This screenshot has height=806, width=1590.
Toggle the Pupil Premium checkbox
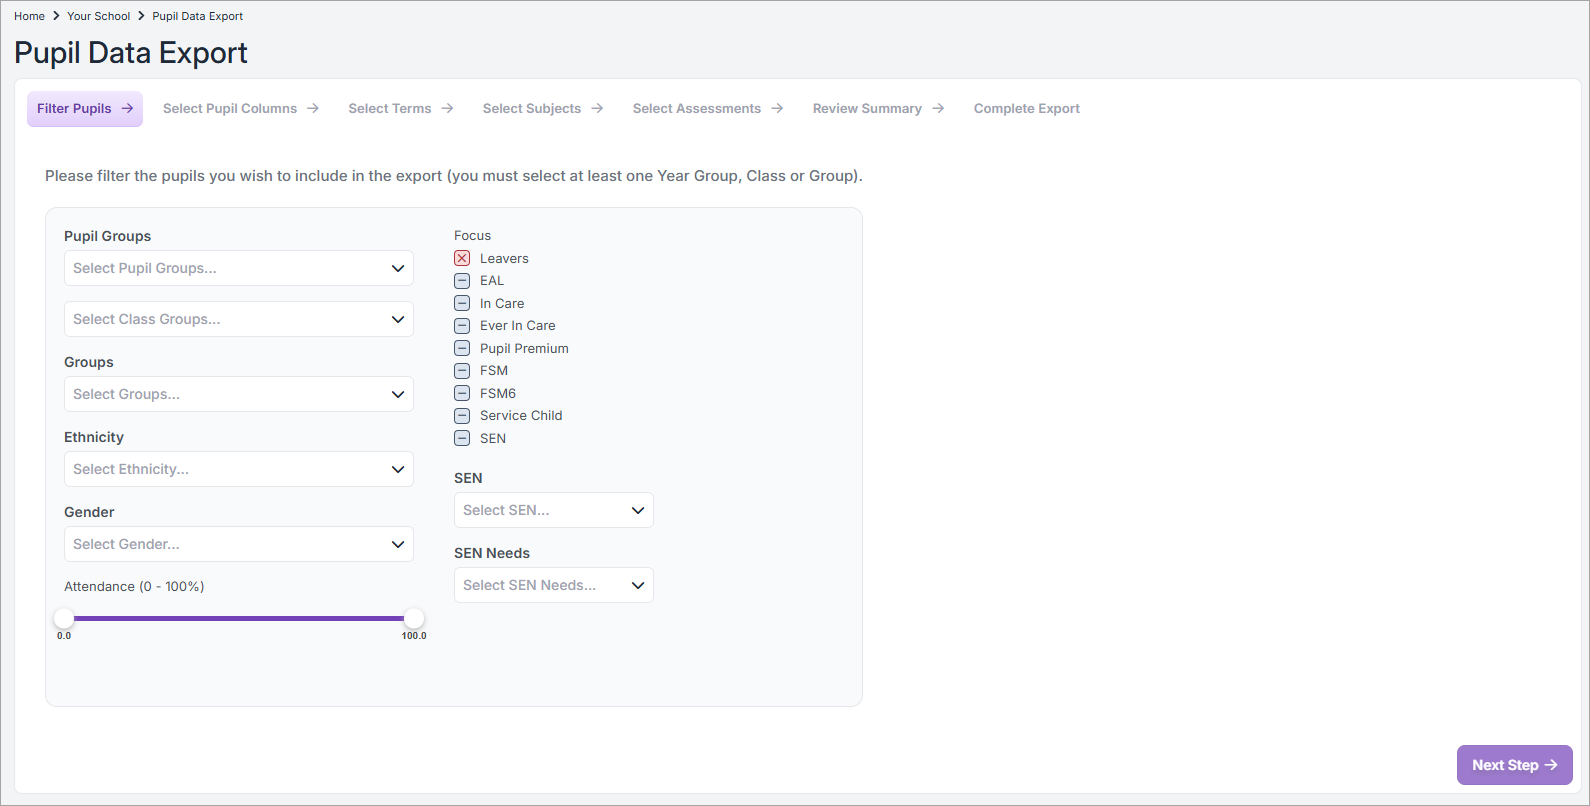462,348
